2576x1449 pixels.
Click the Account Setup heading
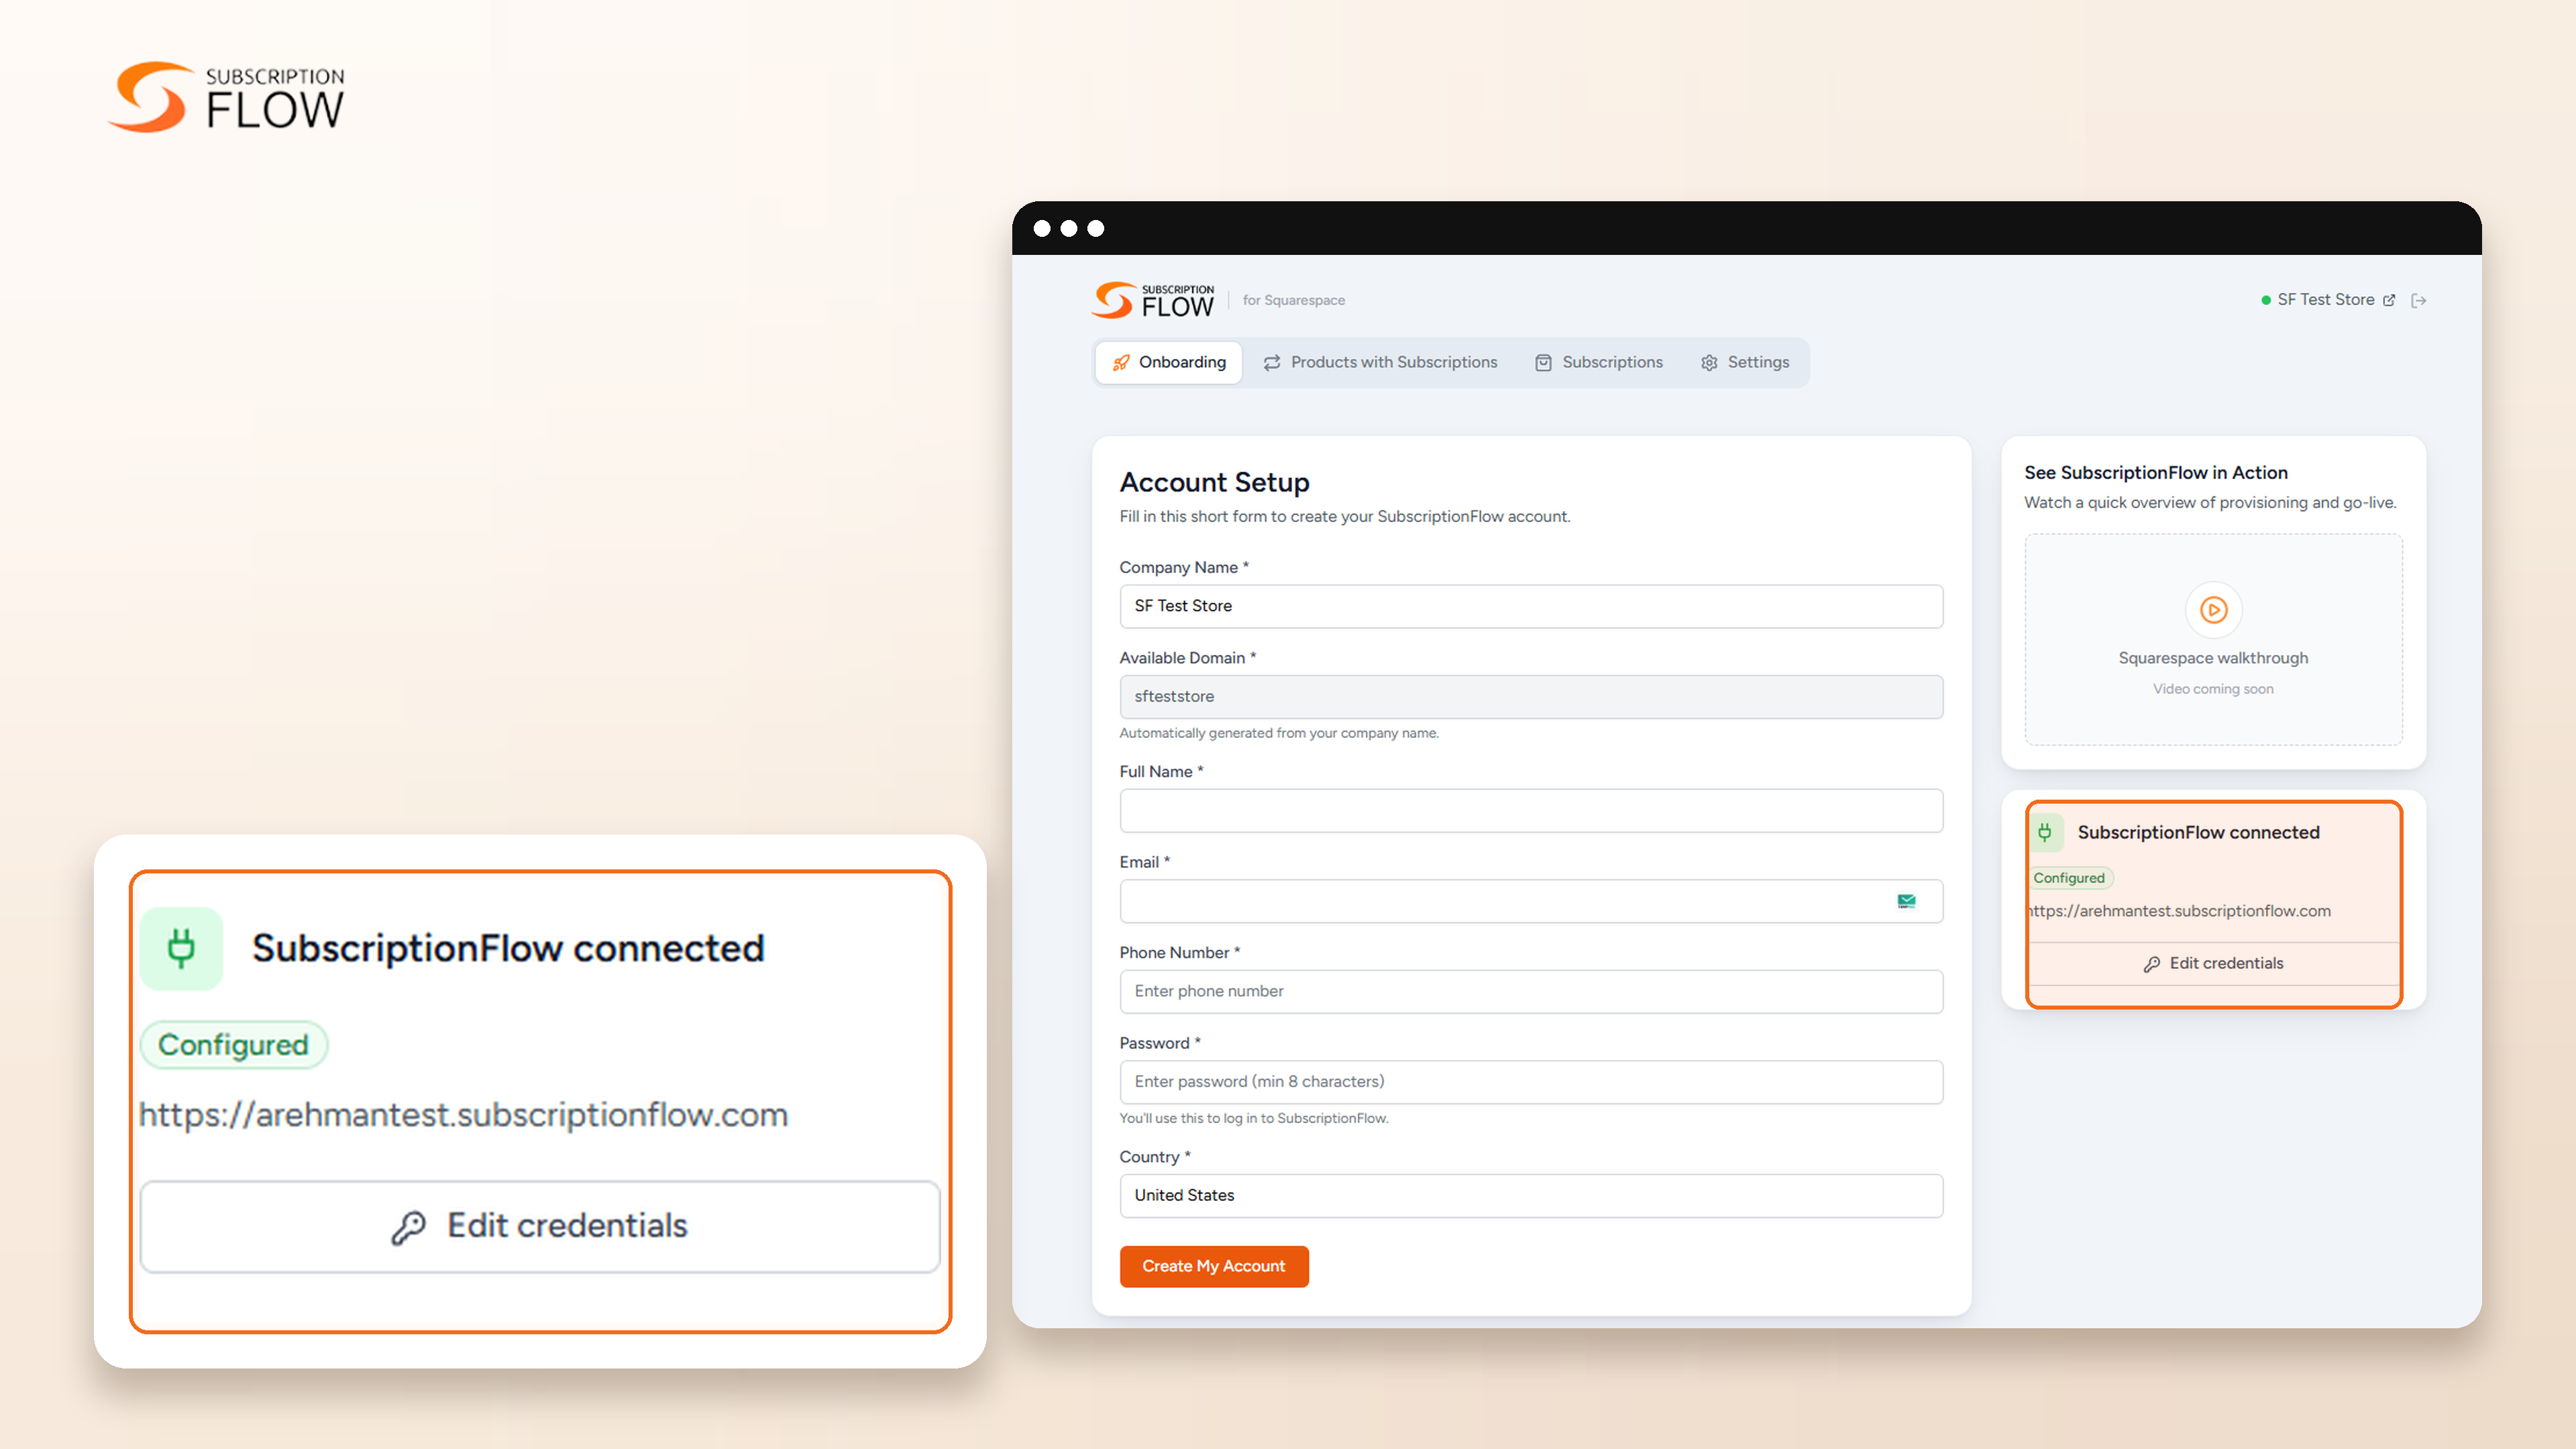pos(1214,483)
